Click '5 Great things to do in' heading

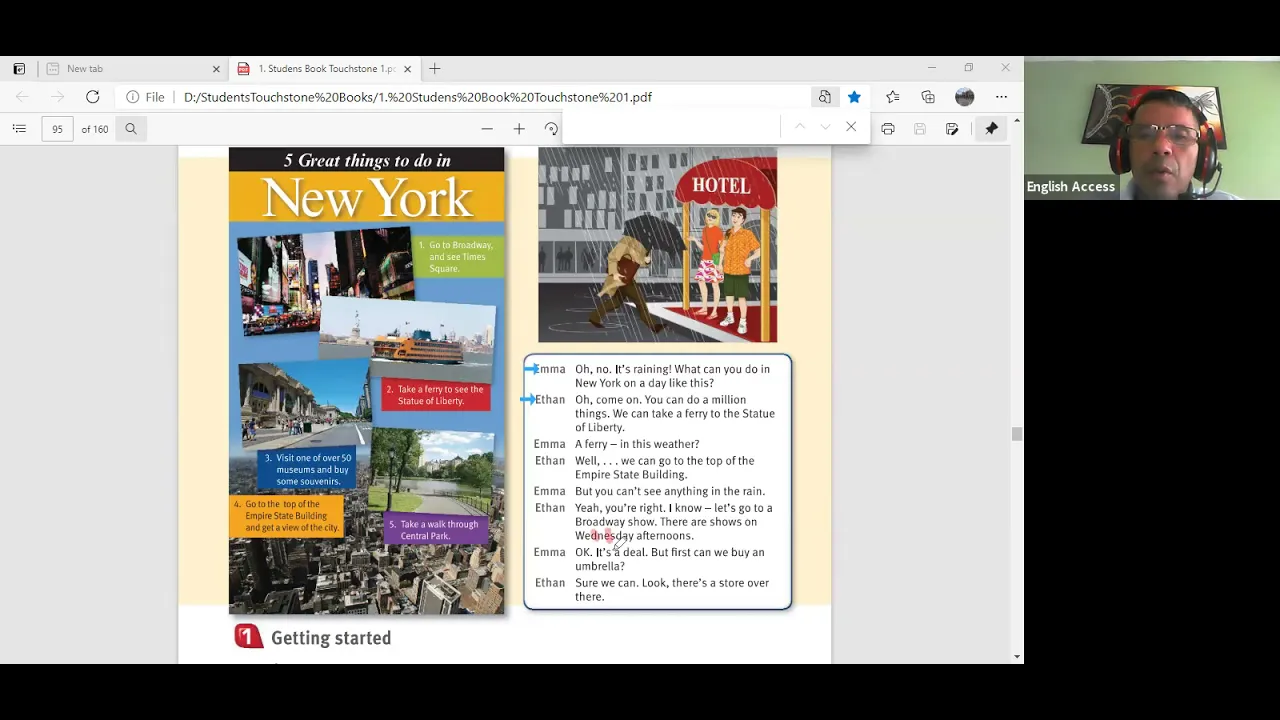367,160
